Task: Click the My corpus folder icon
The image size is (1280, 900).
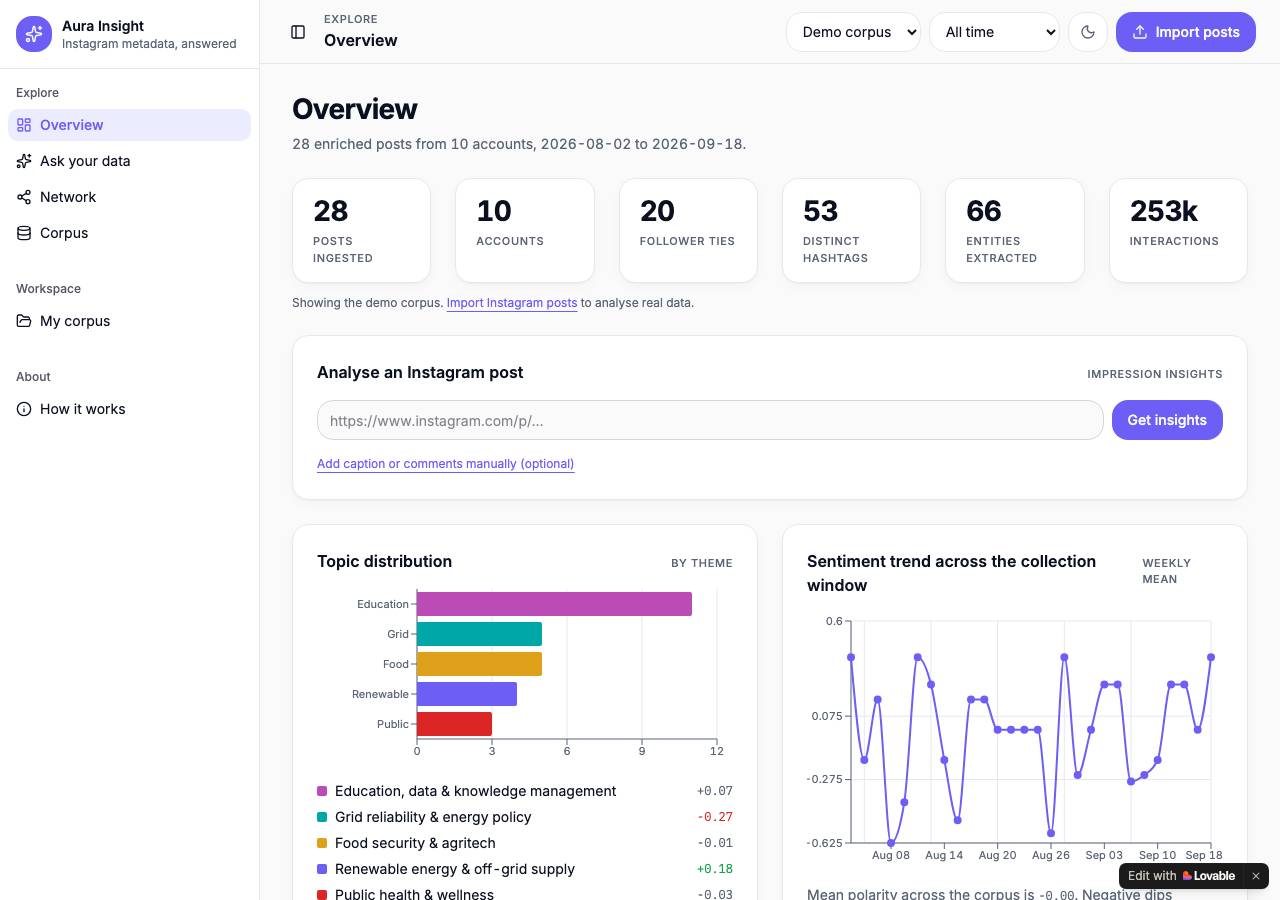Action: 24,321
